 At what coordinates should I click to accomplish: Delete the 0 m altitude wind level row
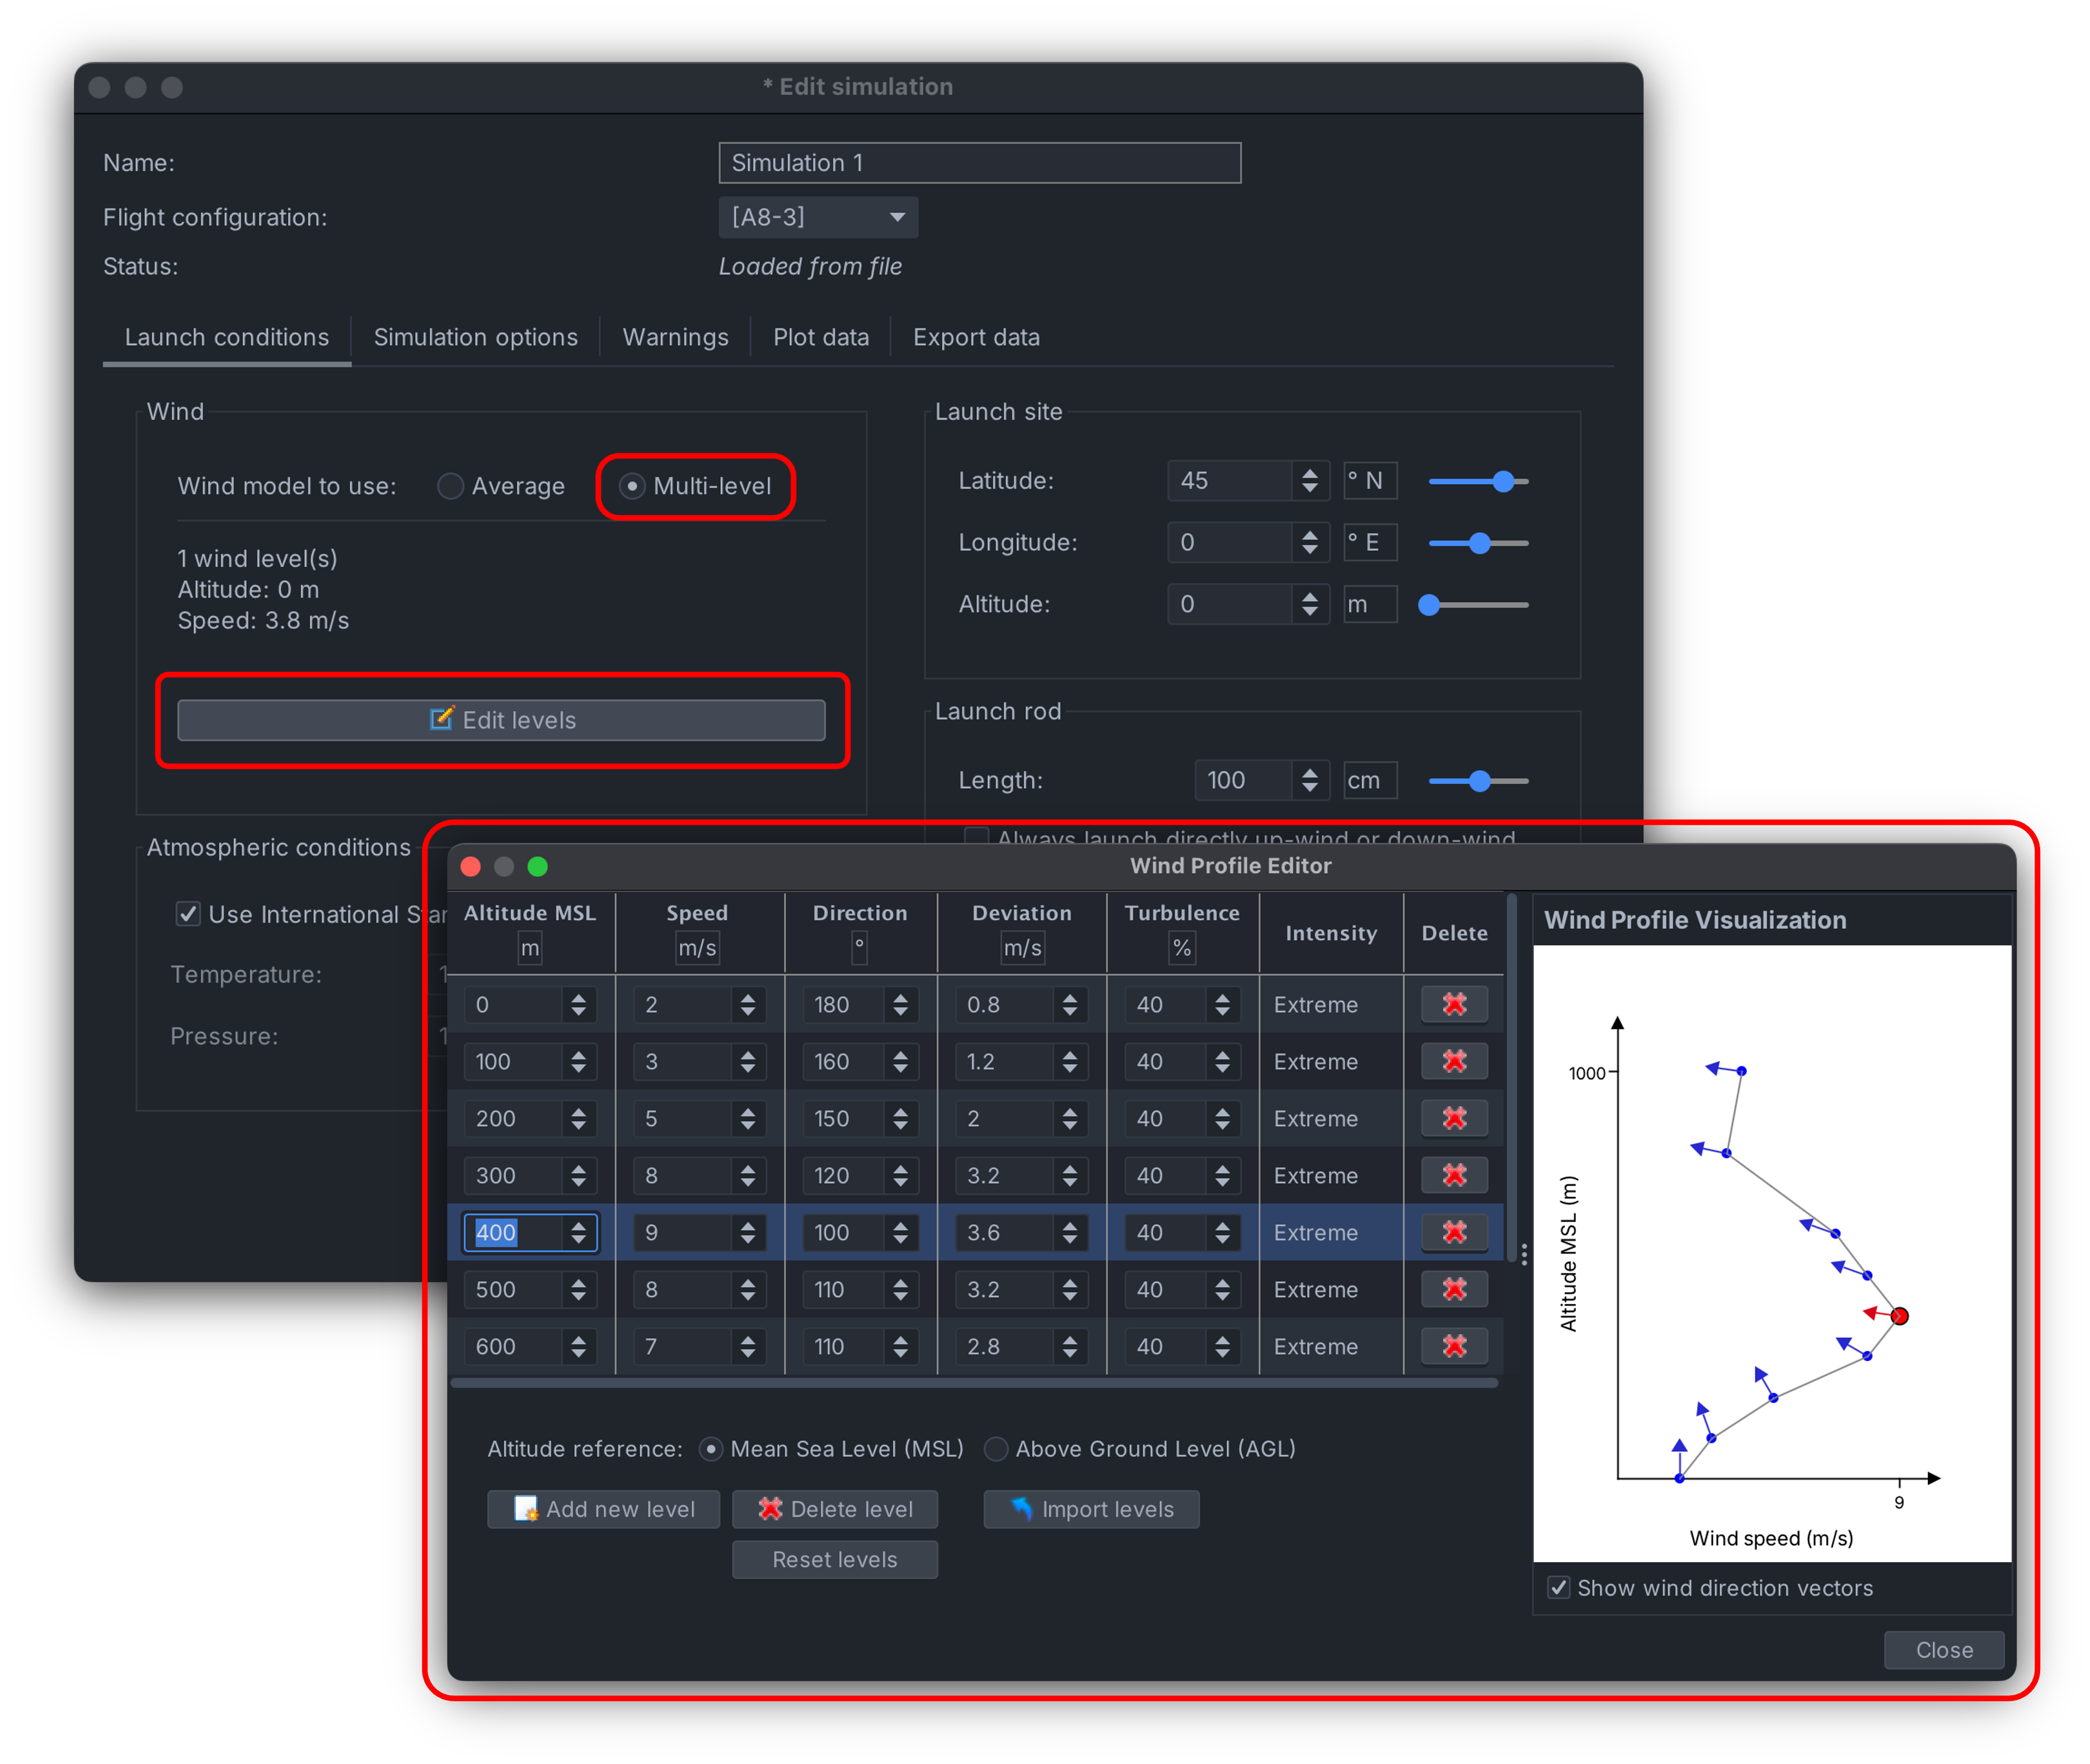pos(1454,1004)
